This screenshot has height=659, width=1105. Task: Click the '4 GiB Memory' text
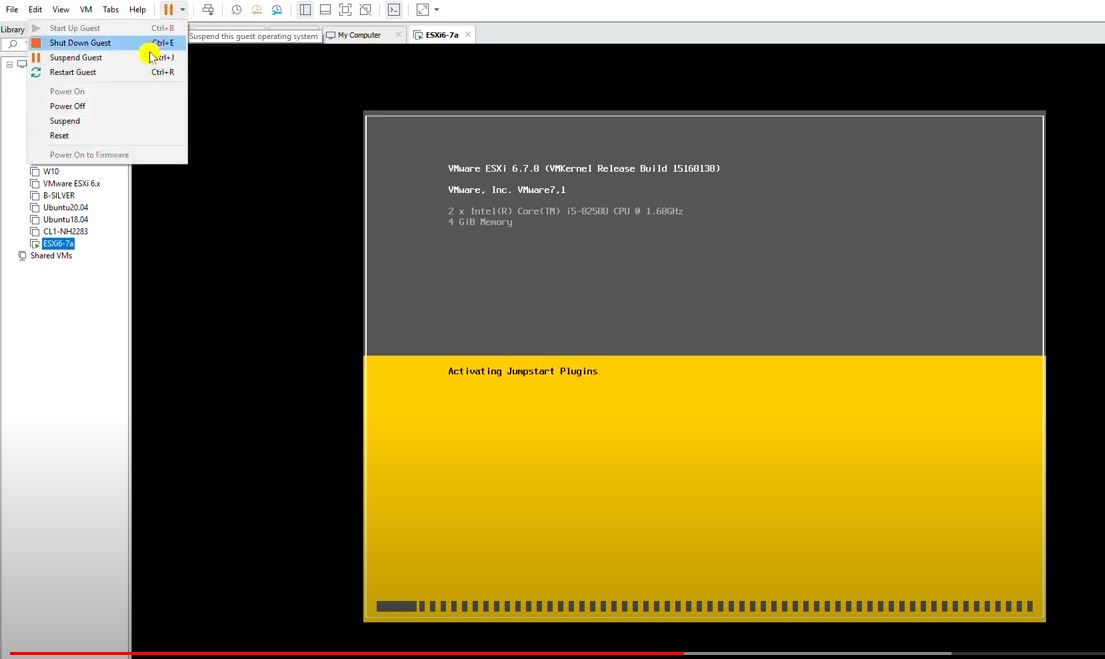[x=480, y=222]
